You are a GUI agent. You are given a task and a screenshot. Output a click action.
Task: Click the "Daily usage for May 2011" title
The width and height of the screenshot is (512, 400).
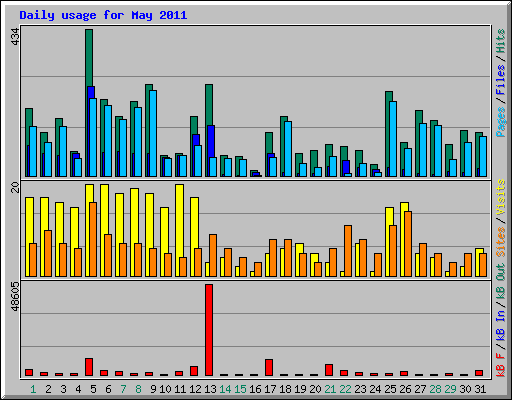click(x=103, y=15)
